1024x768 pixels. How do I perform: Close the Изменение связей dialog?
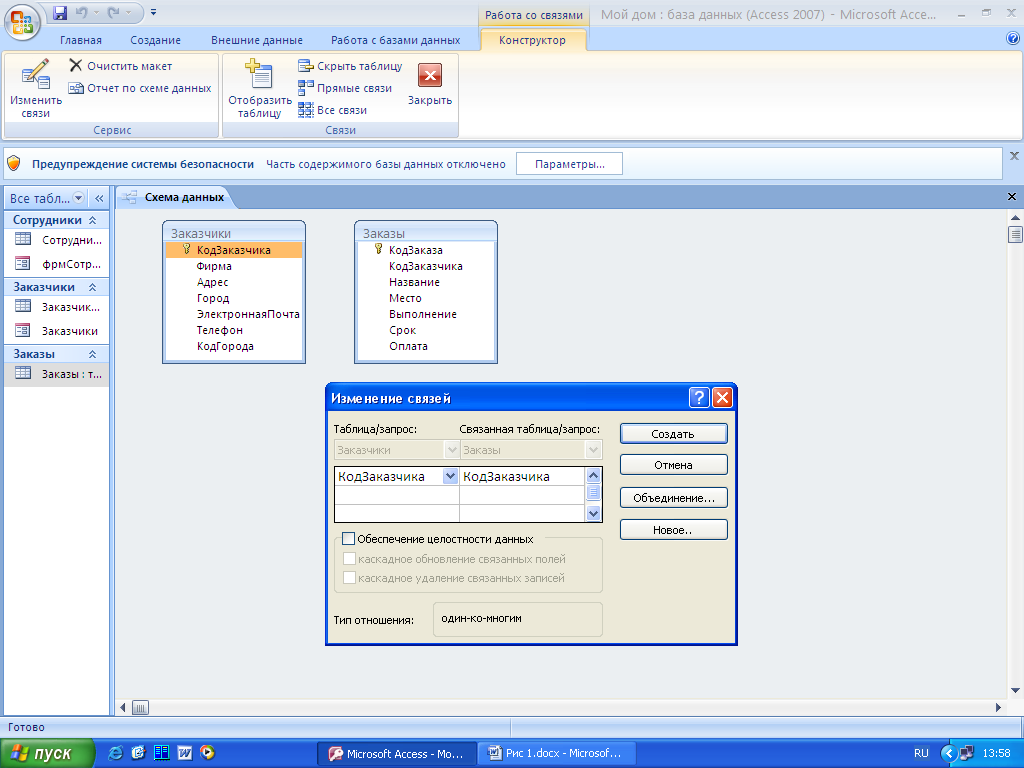coord(722,397)
